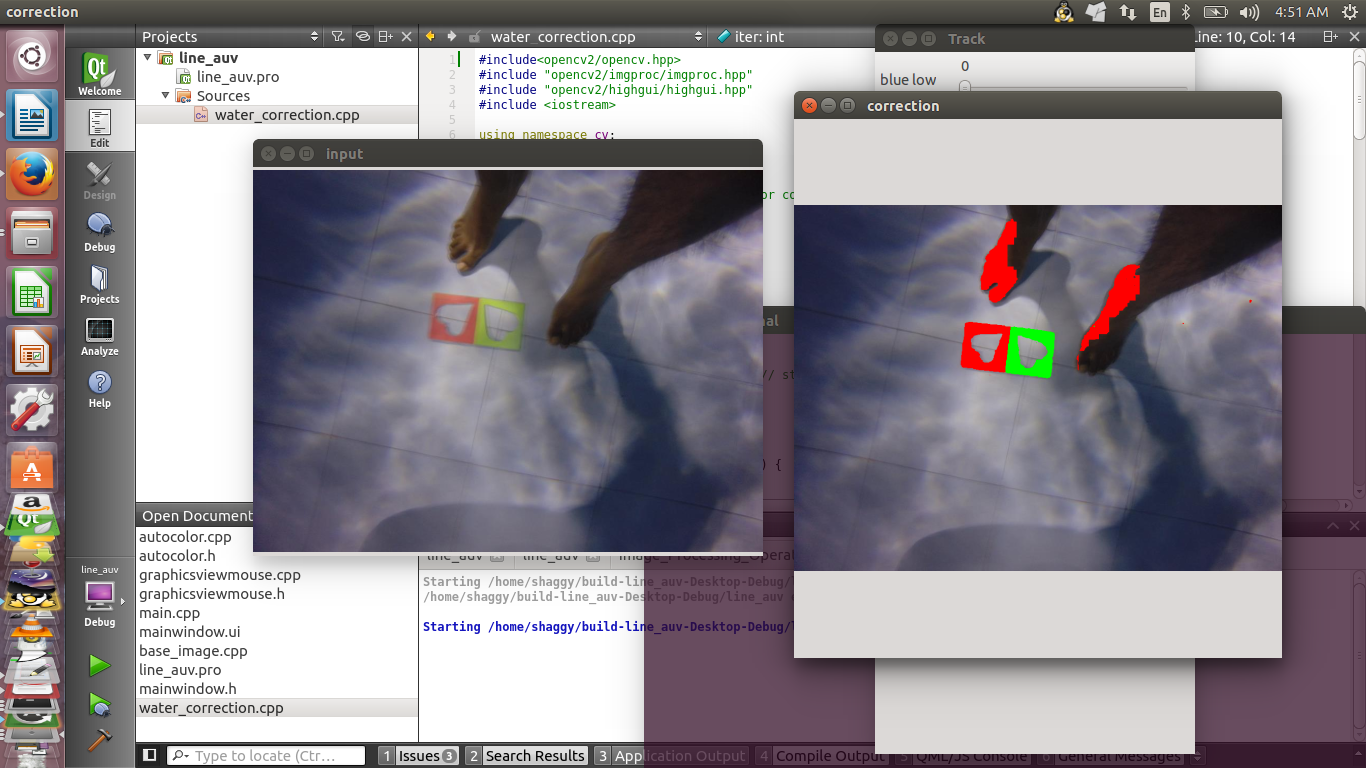
Task: Adjust the blue low slider in Track window
Action: (x=965, y=87)
